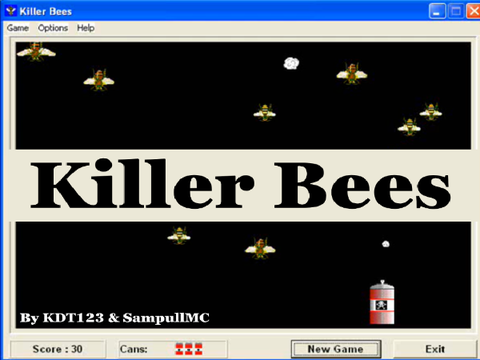Start a New Game
Viewport: 480px width, 360px height.
(x=336, y=349)
